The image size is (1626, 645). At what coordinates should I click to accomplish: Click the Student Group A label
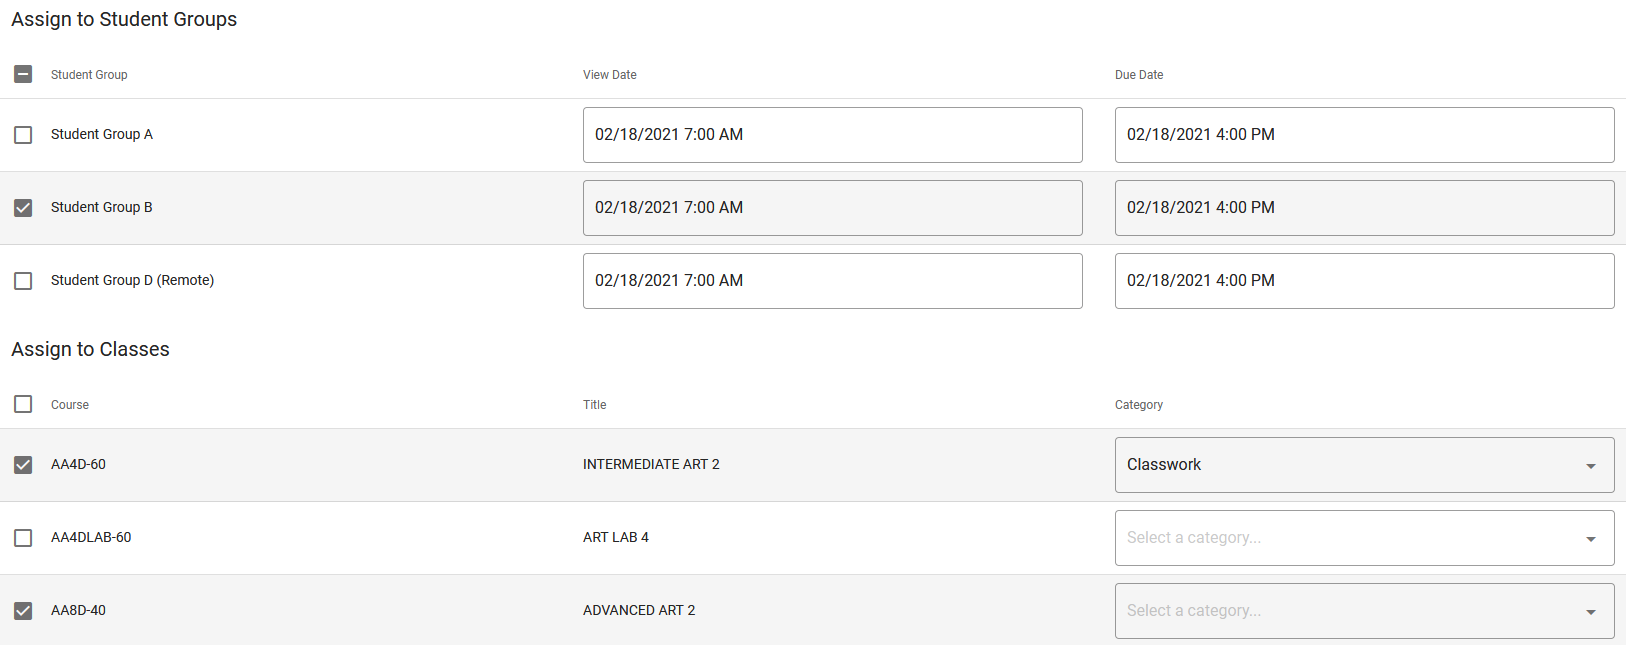point(102,134)
